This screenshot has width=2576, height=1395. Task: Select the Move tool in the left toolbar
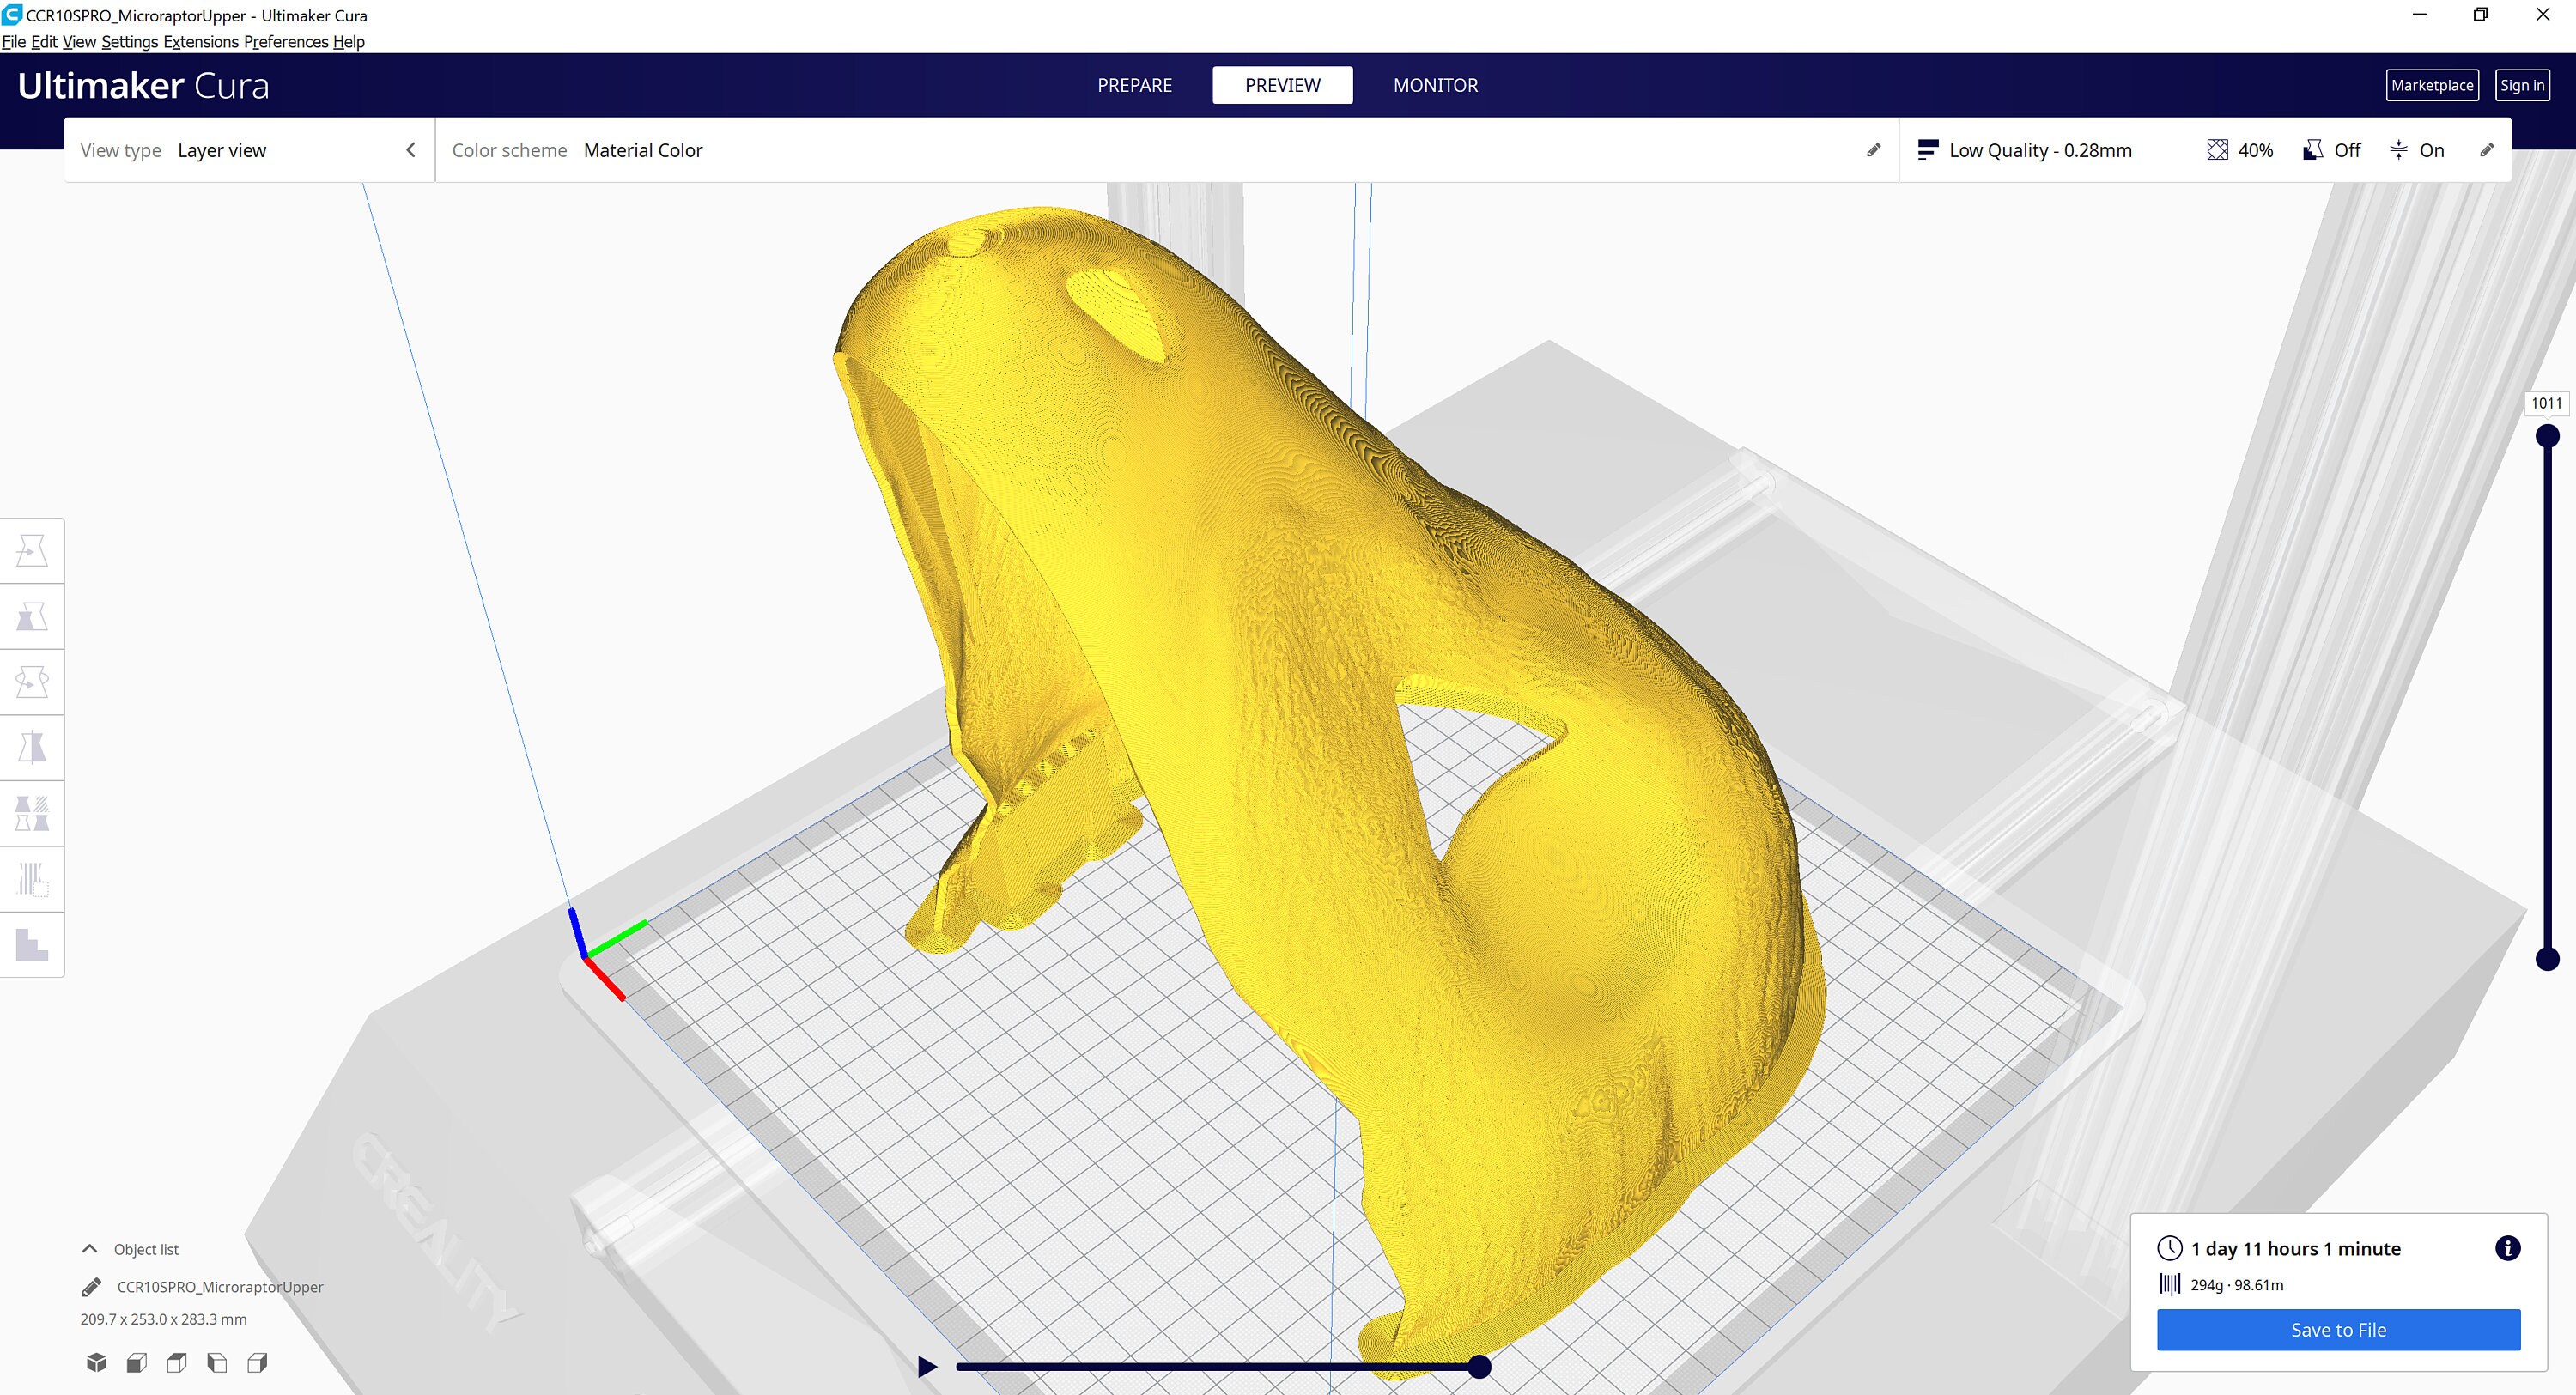tap(32, 551)
